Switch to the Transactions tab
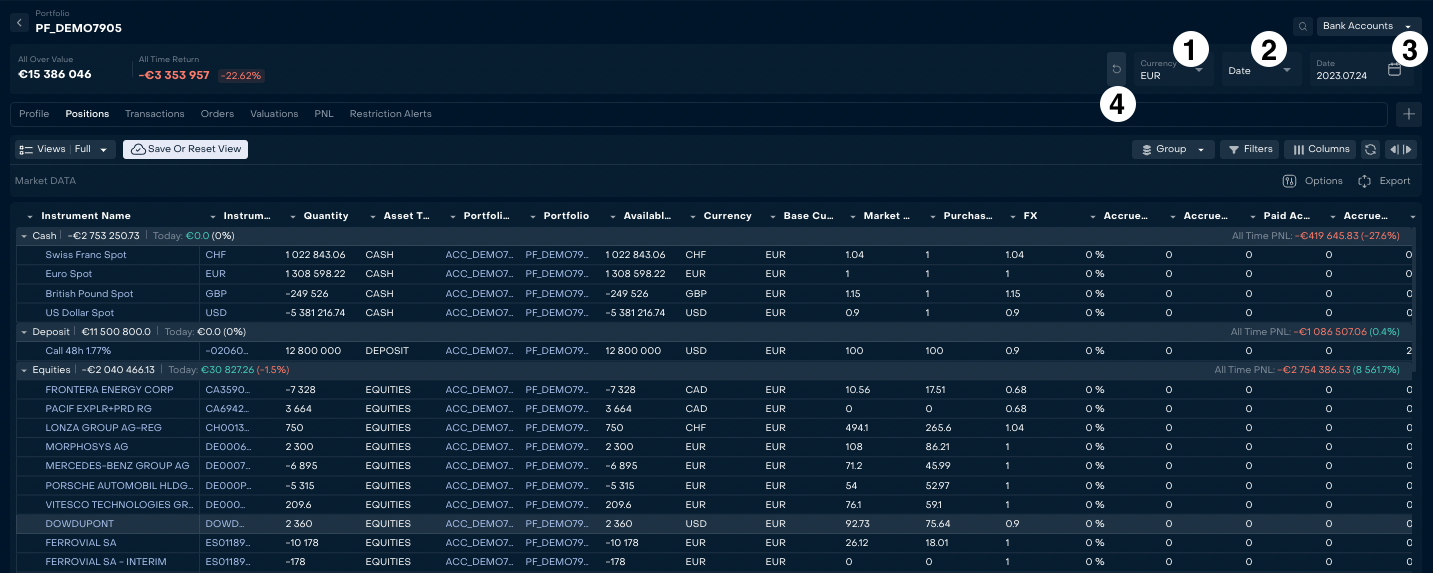 [154, 114]
